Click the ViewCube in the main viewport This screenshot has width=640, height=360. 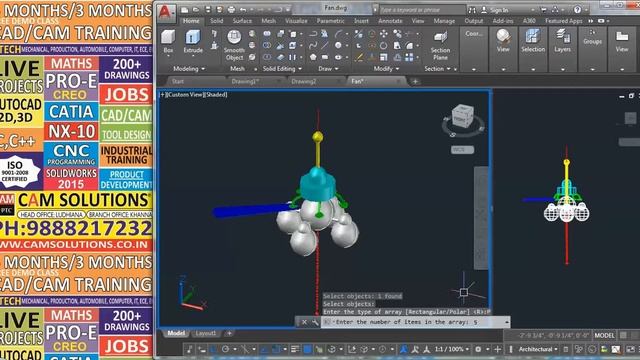click(463, 116)
